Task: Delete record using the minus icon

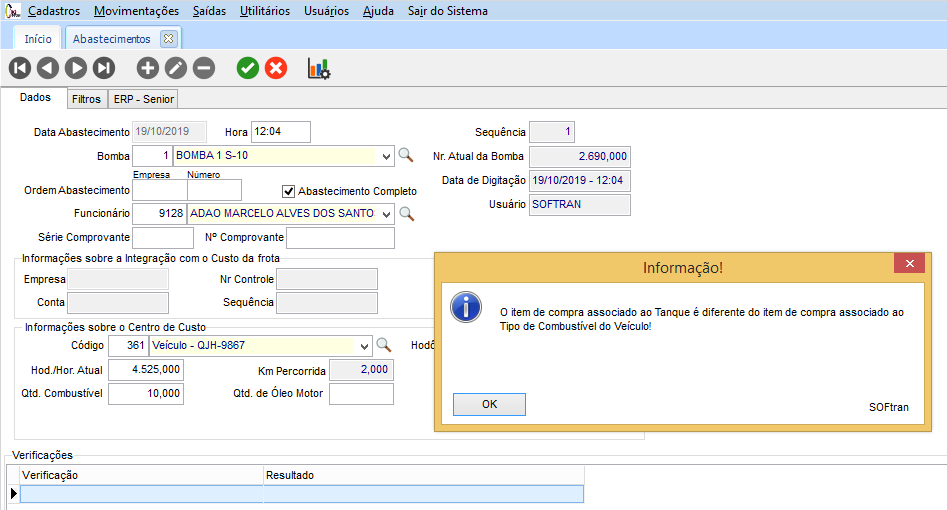Action: (204, 68)
